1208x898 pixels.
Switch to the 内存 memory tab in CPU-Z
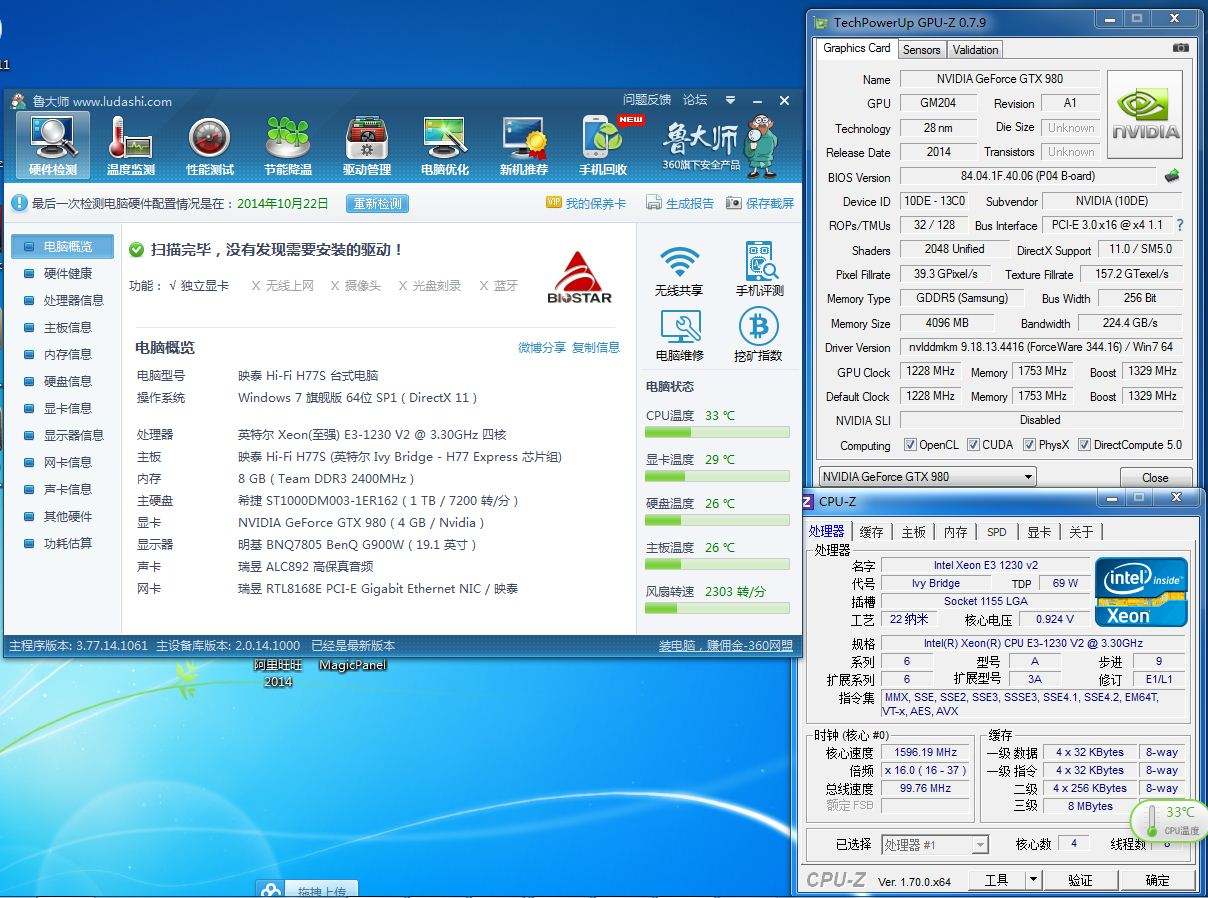tap(955, 532)
